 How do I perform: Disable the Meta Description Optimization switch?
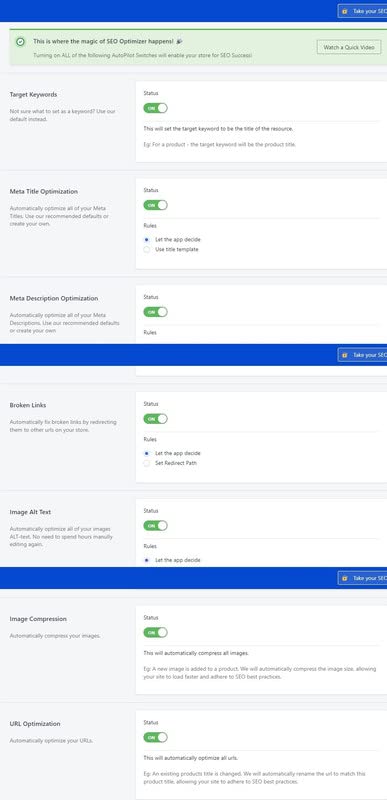(156, 312)
